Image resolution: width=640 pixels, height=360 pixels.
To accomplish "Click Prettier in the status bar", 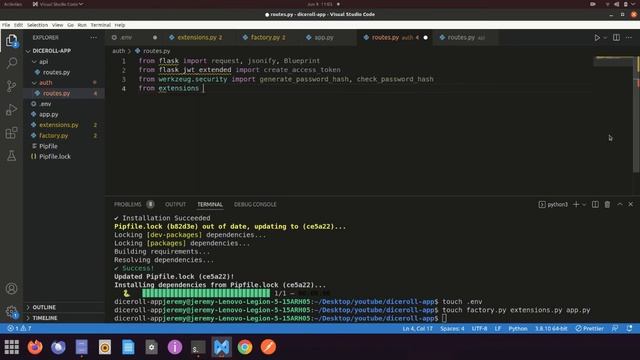I will click(589, 328).
